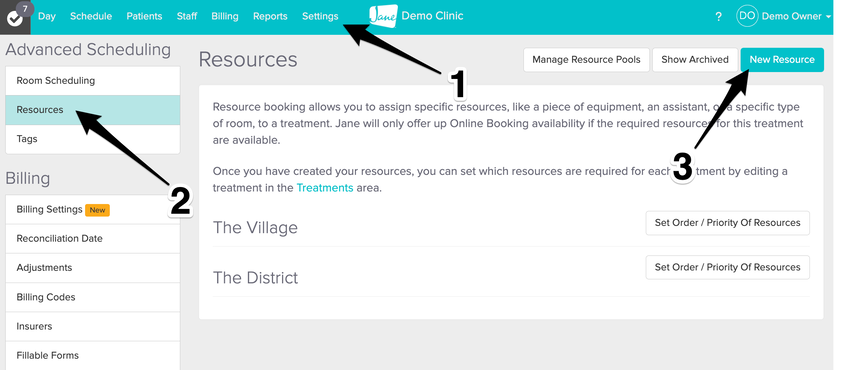
Task: Open Adjustments in sidebar
Action: 93,268
